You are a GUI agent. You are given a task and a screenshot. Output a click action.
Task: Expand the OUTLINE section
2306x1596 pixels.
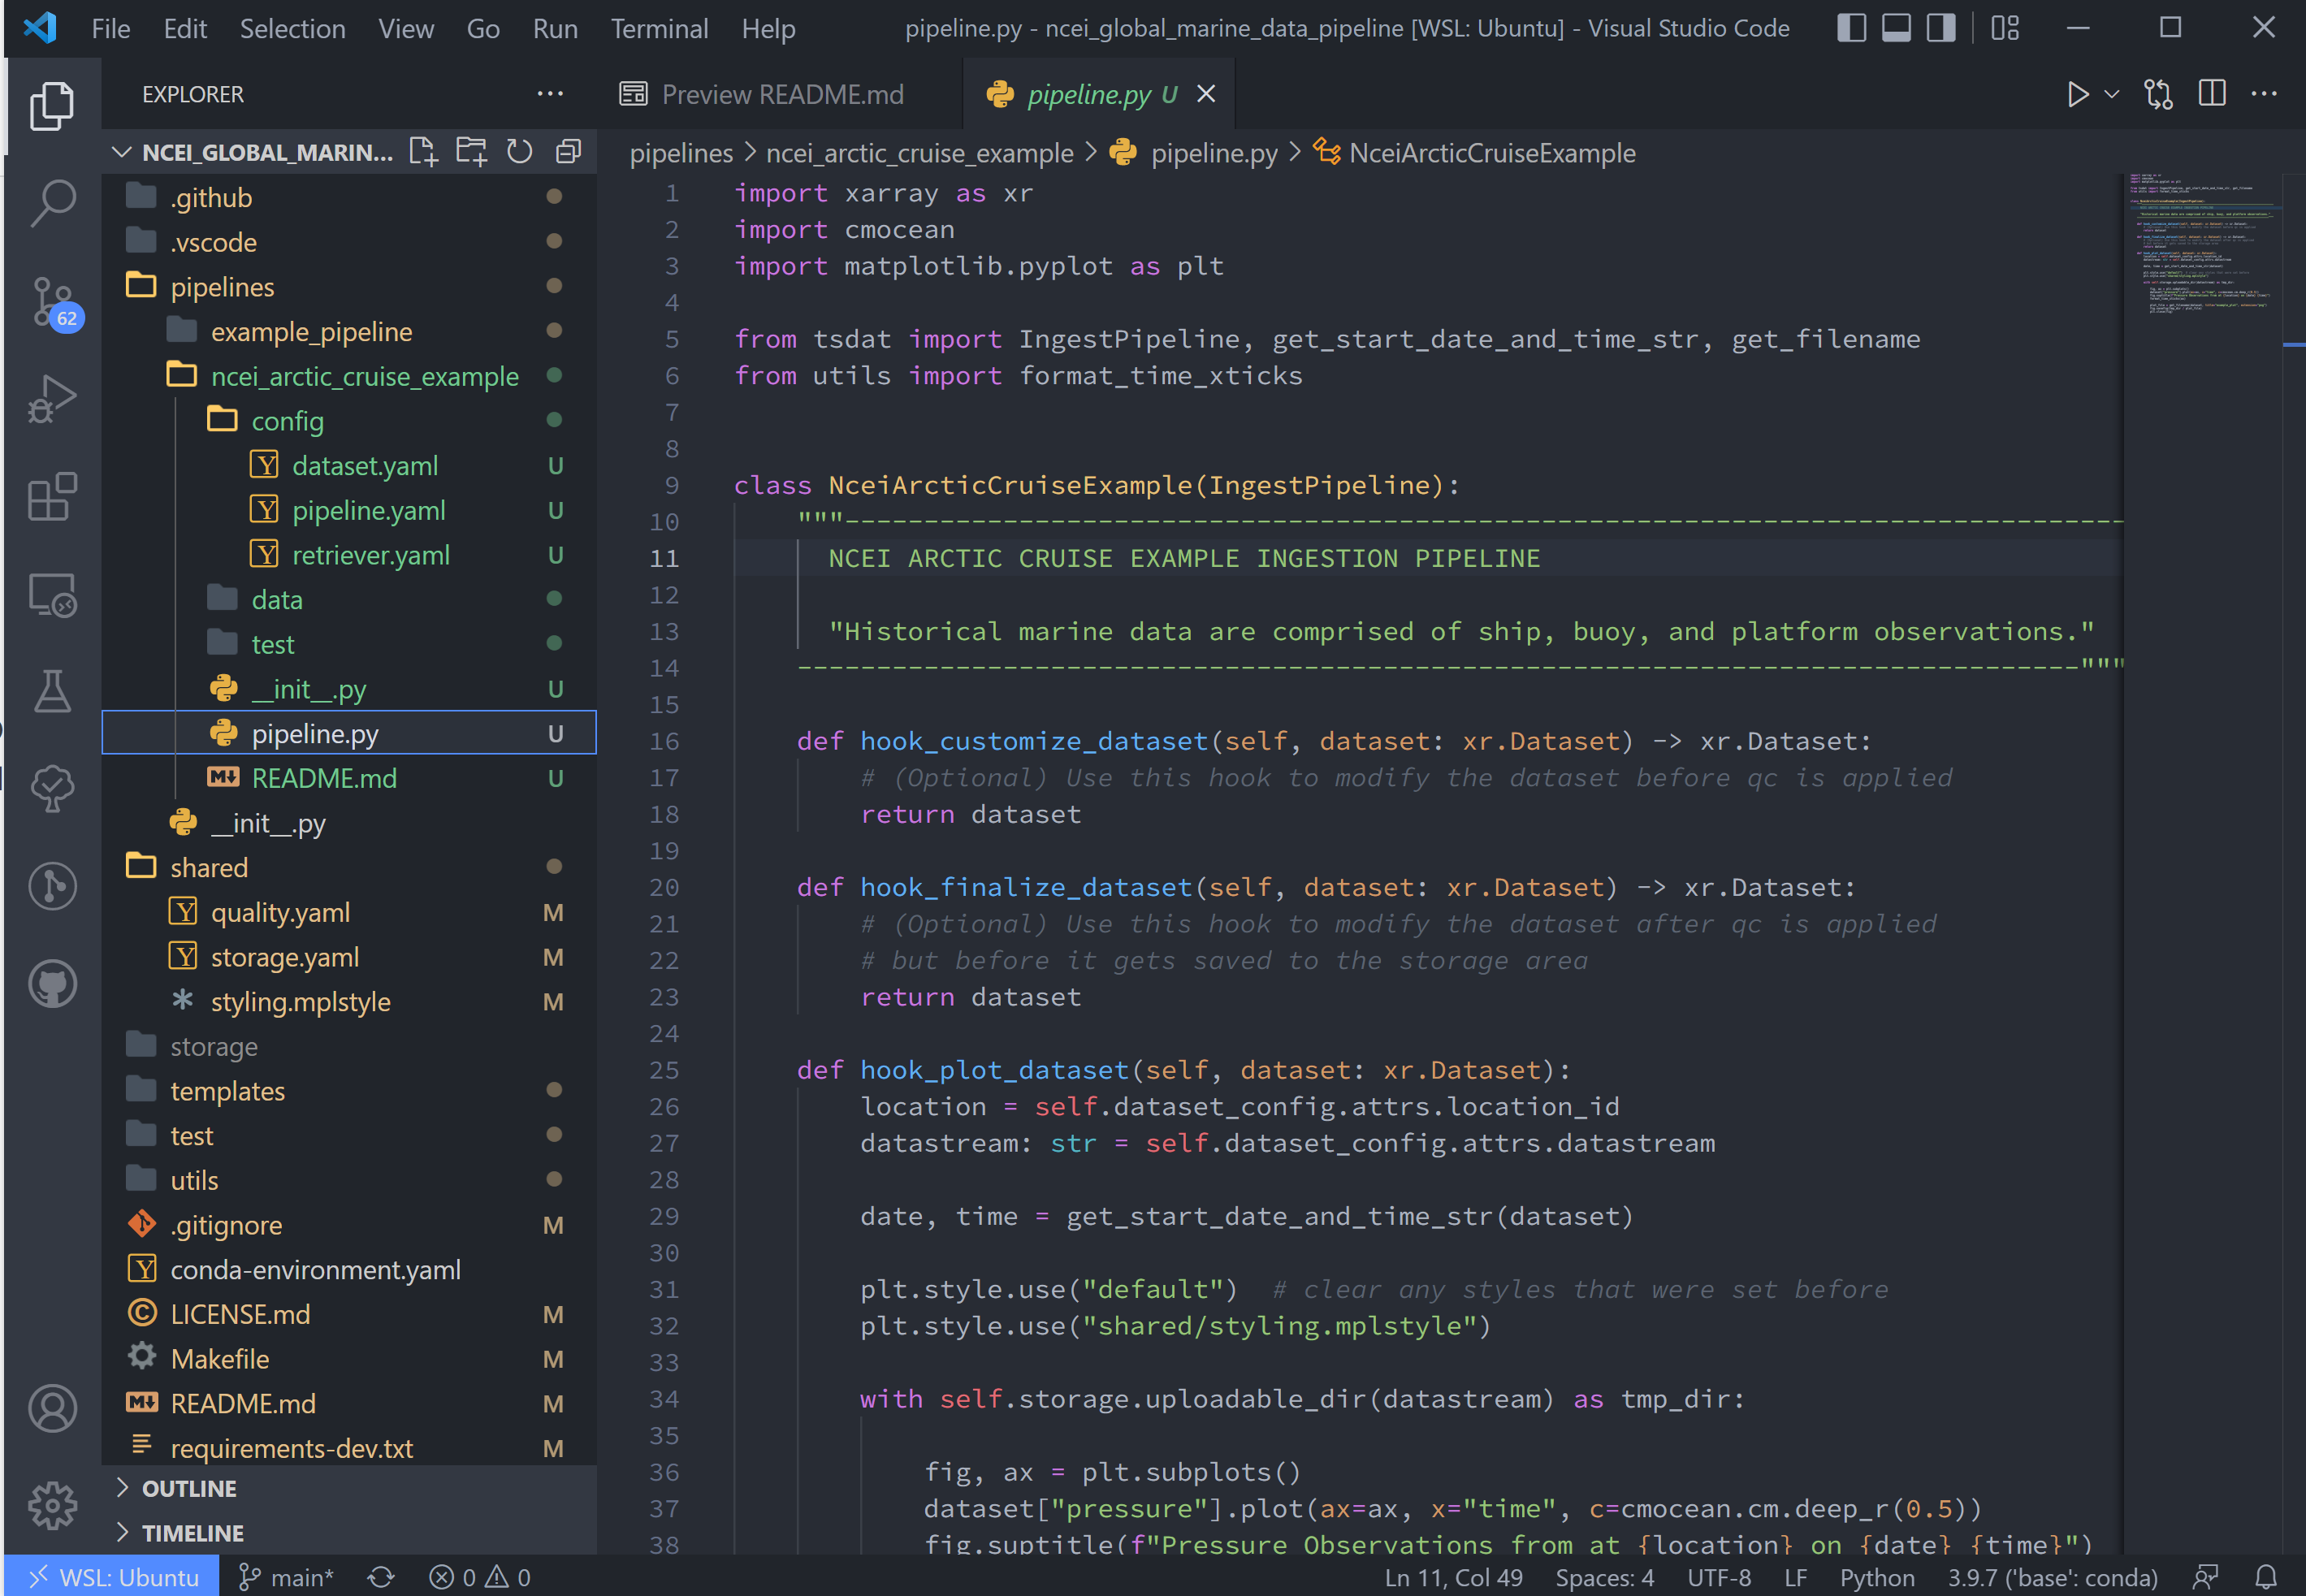point(350,1488)
